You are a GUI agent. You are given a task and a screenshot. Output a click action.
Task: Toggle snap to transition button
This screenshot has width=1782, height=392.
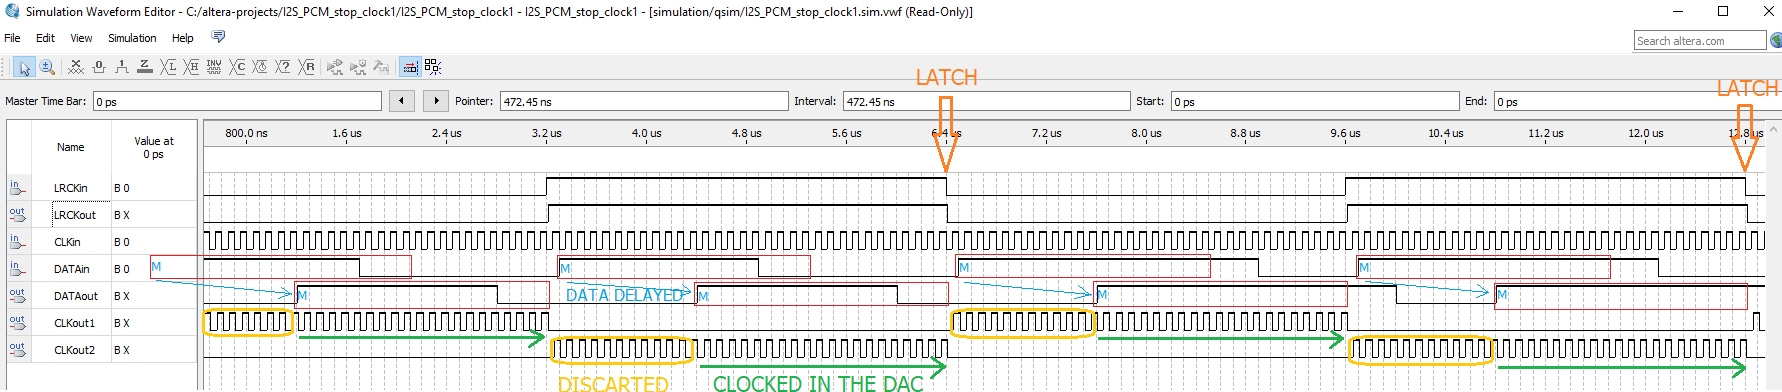[410, 67]
